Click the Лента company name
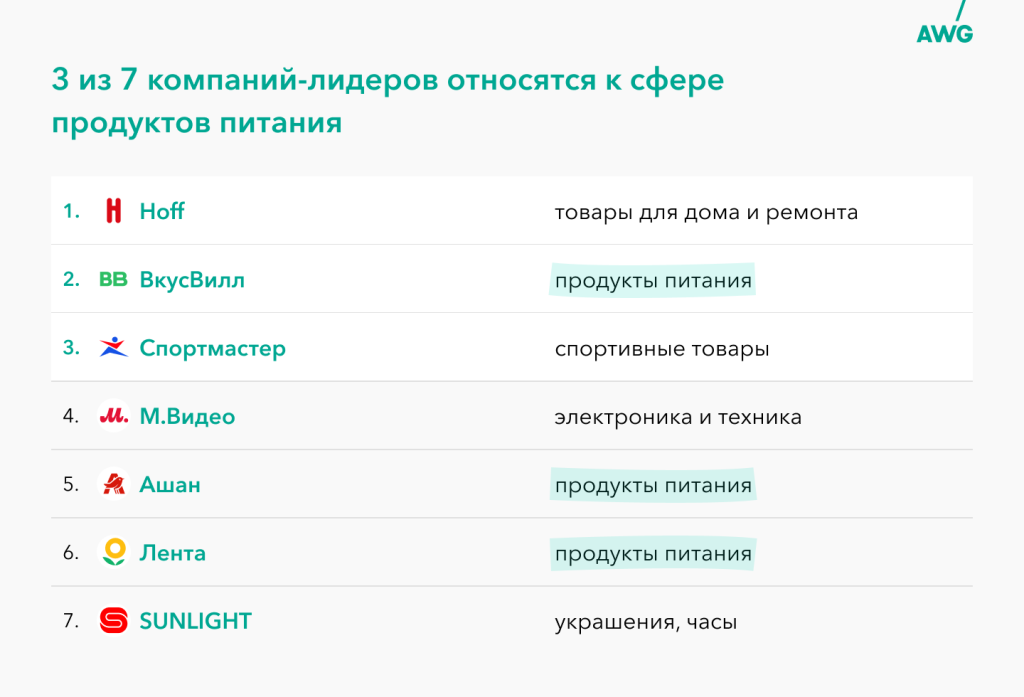Screen dimensions: 1024x697 pos(172,553)
